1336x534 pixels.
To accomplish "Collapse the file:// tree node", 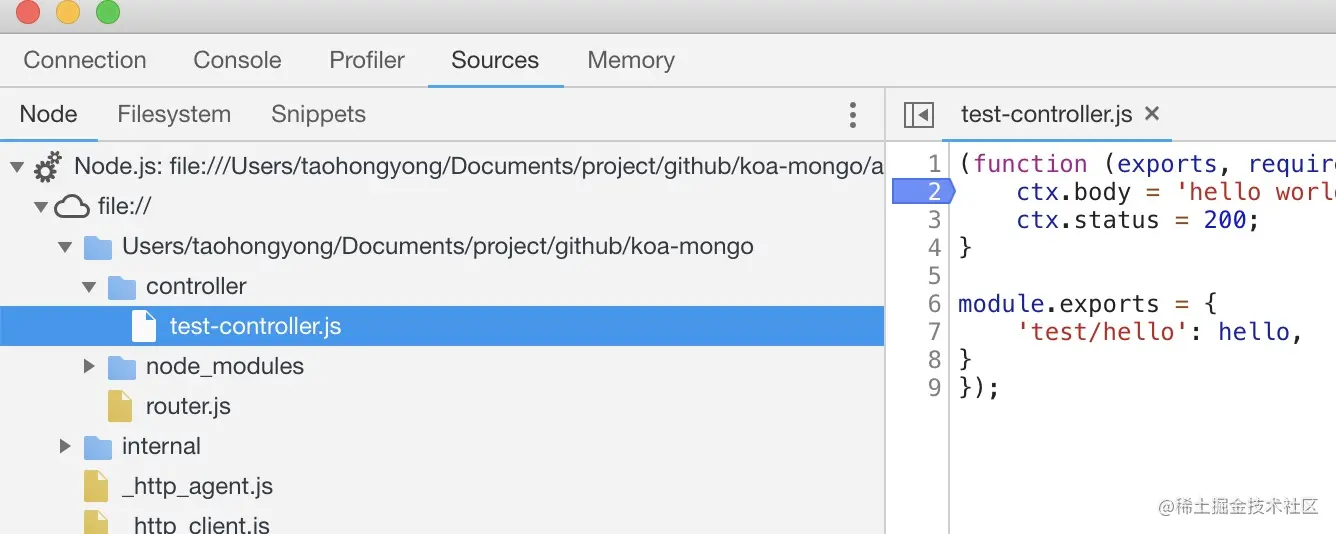I will [x=41, y=207].
